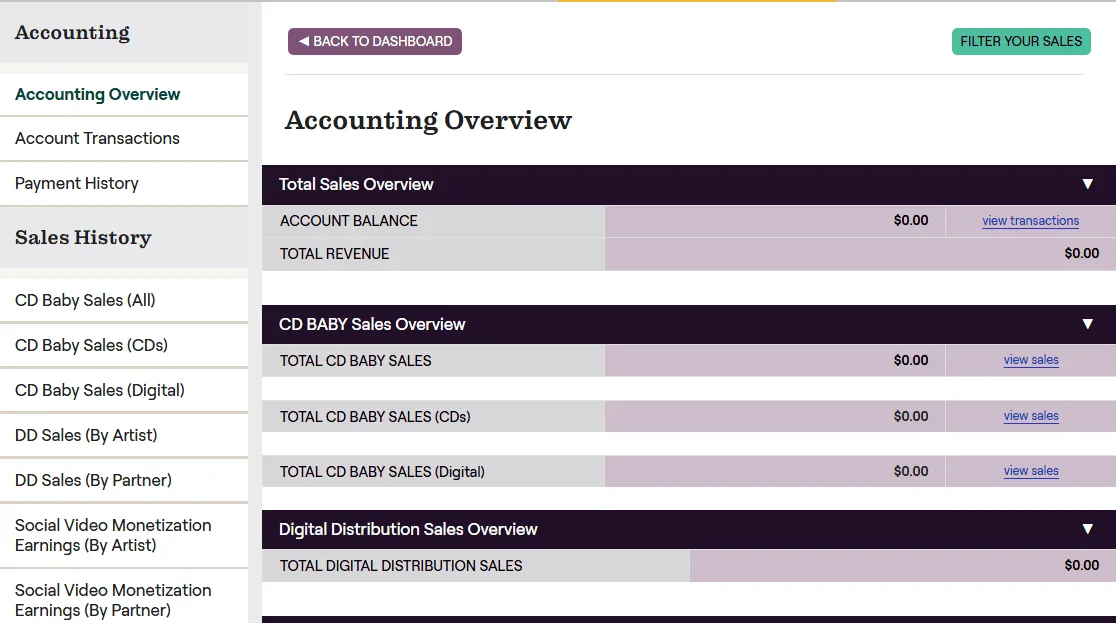Click the ACCOUNT BALANCE row label
This screenshot has width=1116, height=623.
(x=349, y=221)
